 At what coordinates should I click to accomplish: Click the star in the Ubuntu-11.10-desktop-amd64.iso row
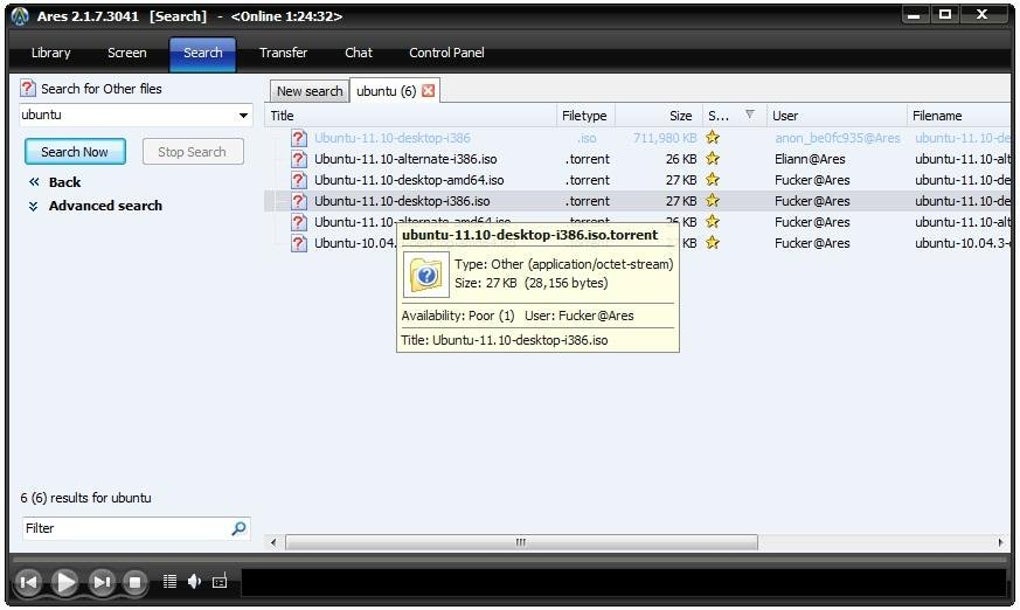713,179
